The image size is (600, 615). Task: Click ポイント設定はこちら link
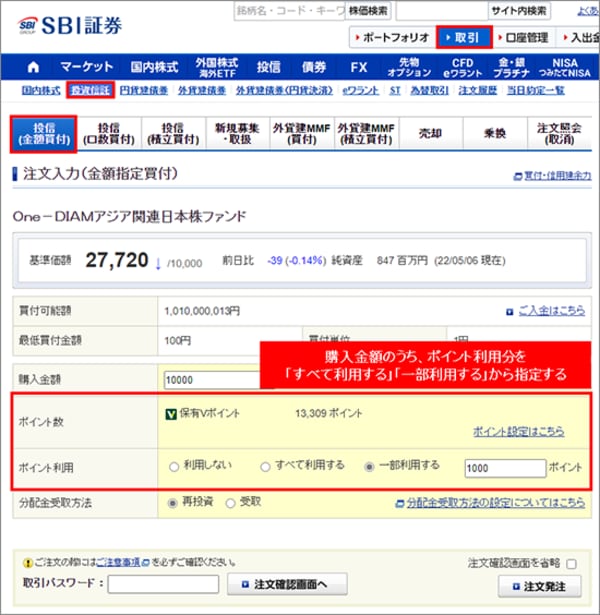(x=519, y=431)
